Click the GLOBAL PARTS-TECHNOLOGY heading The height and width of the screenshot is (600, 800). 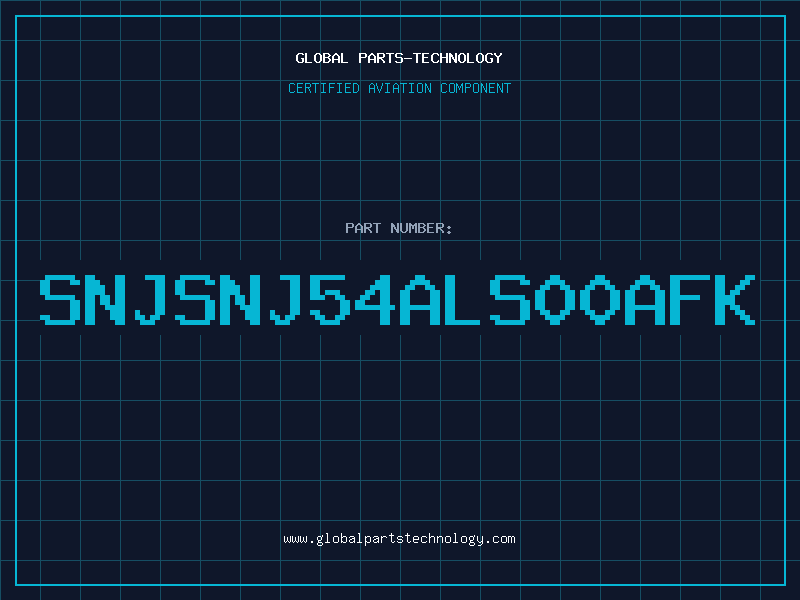click(399, 58)
